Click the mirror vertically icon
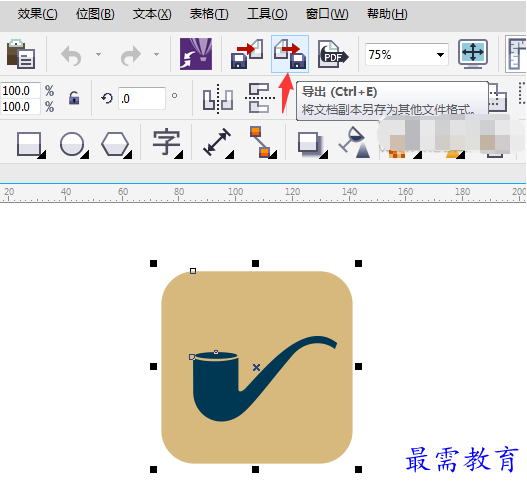Image resolution: width=527 pixels, height=491 pixels. click(x=259, y=98)
